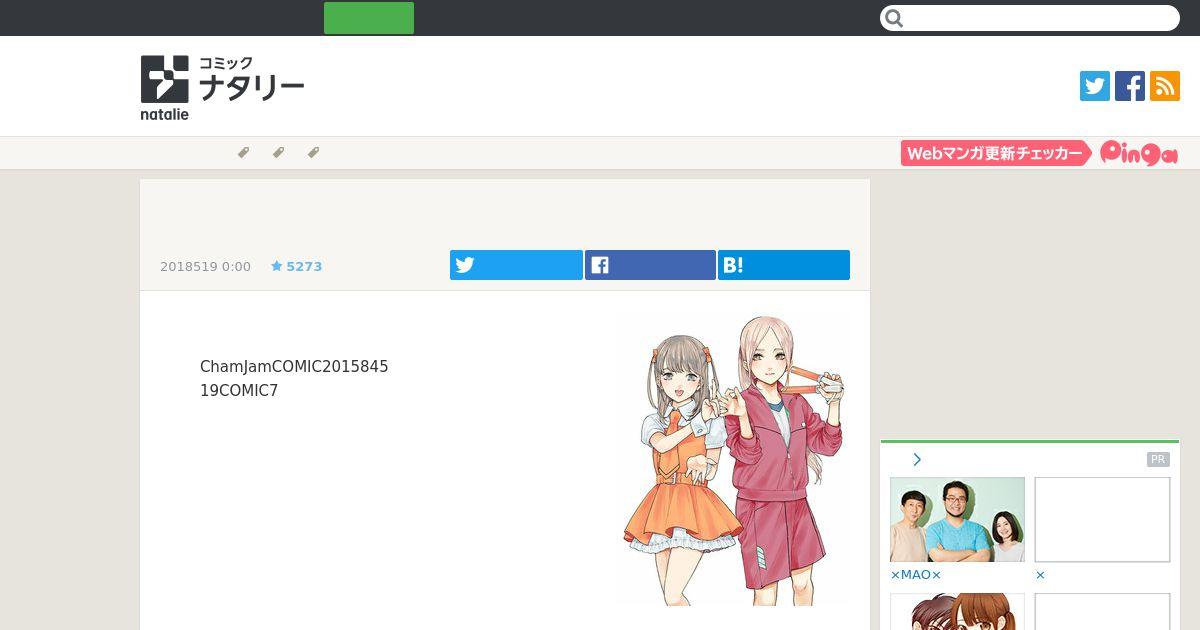Select the second tag icon in navigation bar
Viewport: 1200px width, 630px height.
click(278, 152)
